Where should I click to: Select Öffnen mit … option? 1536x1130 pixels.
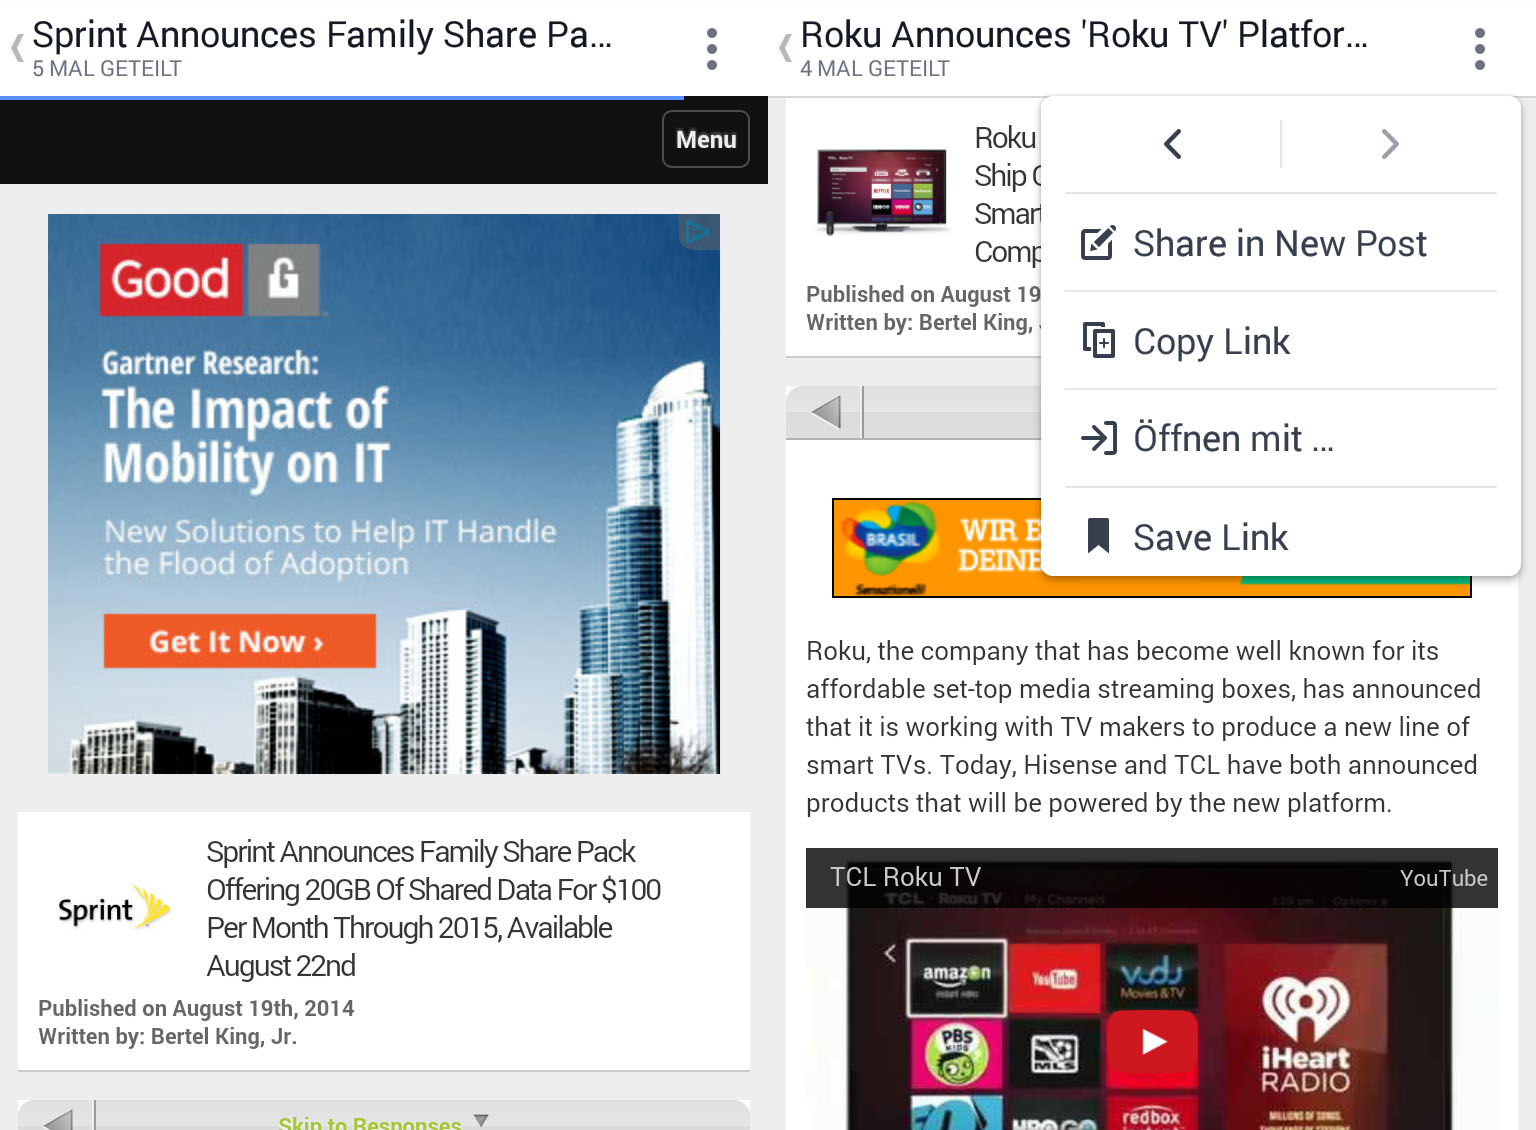(1232, 439)
